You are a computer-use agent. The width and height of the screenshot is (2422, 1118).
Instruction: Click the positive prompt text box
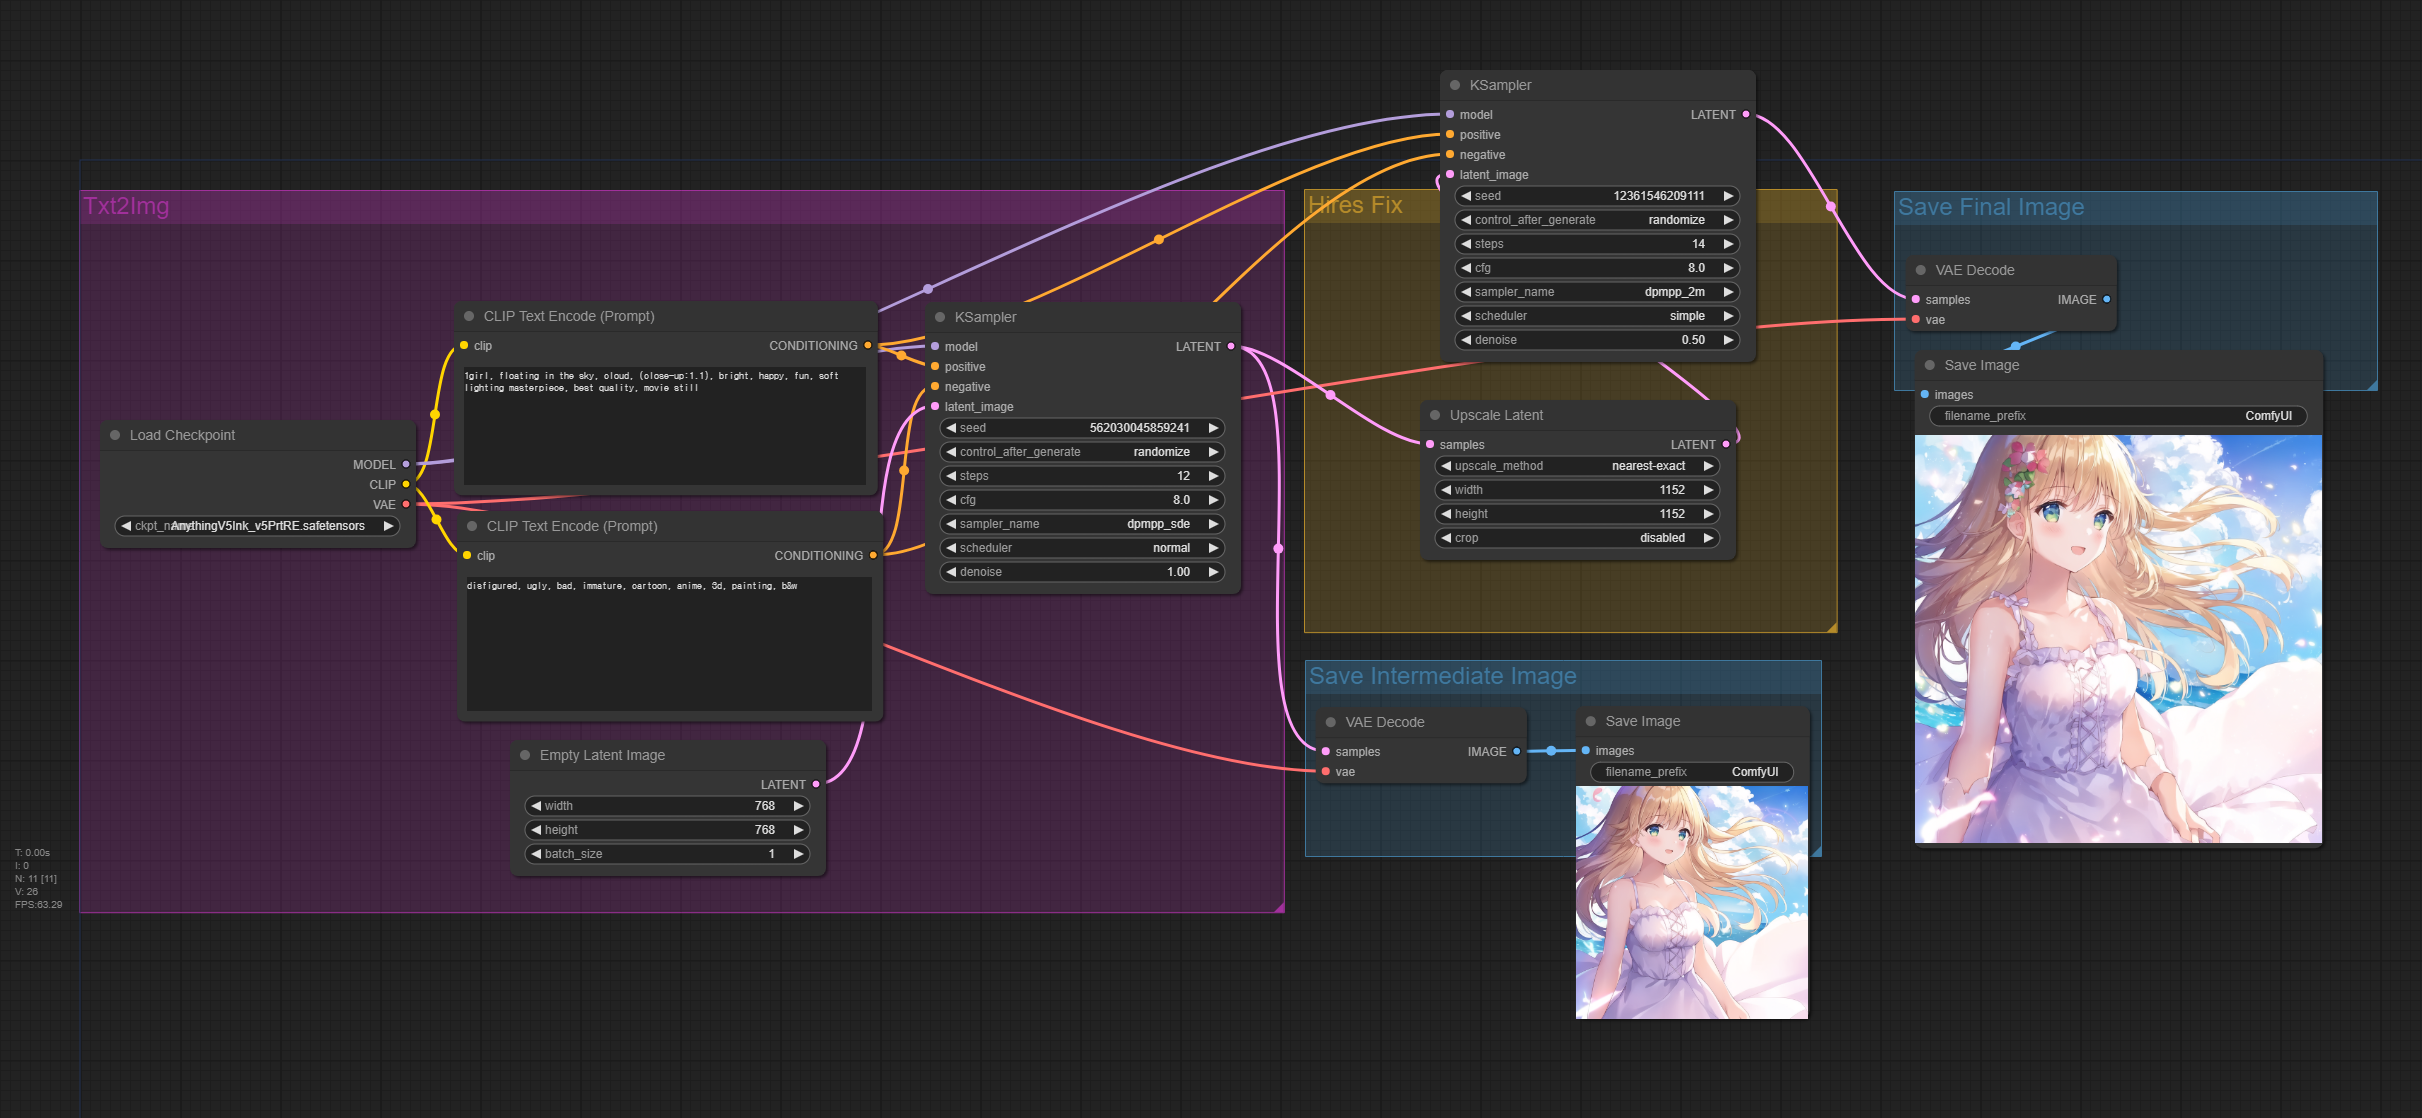point(665,425)
